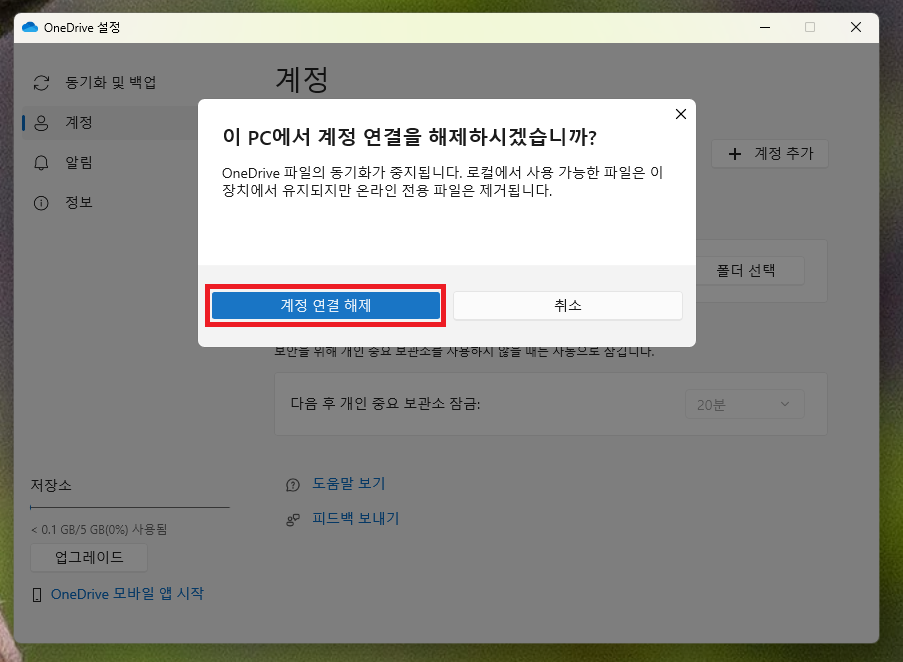Image resolution: width=903 pixels, height=662 pixels.
Task: Click the dialog title about 계정 연결 해제
Action: [409, 137]
